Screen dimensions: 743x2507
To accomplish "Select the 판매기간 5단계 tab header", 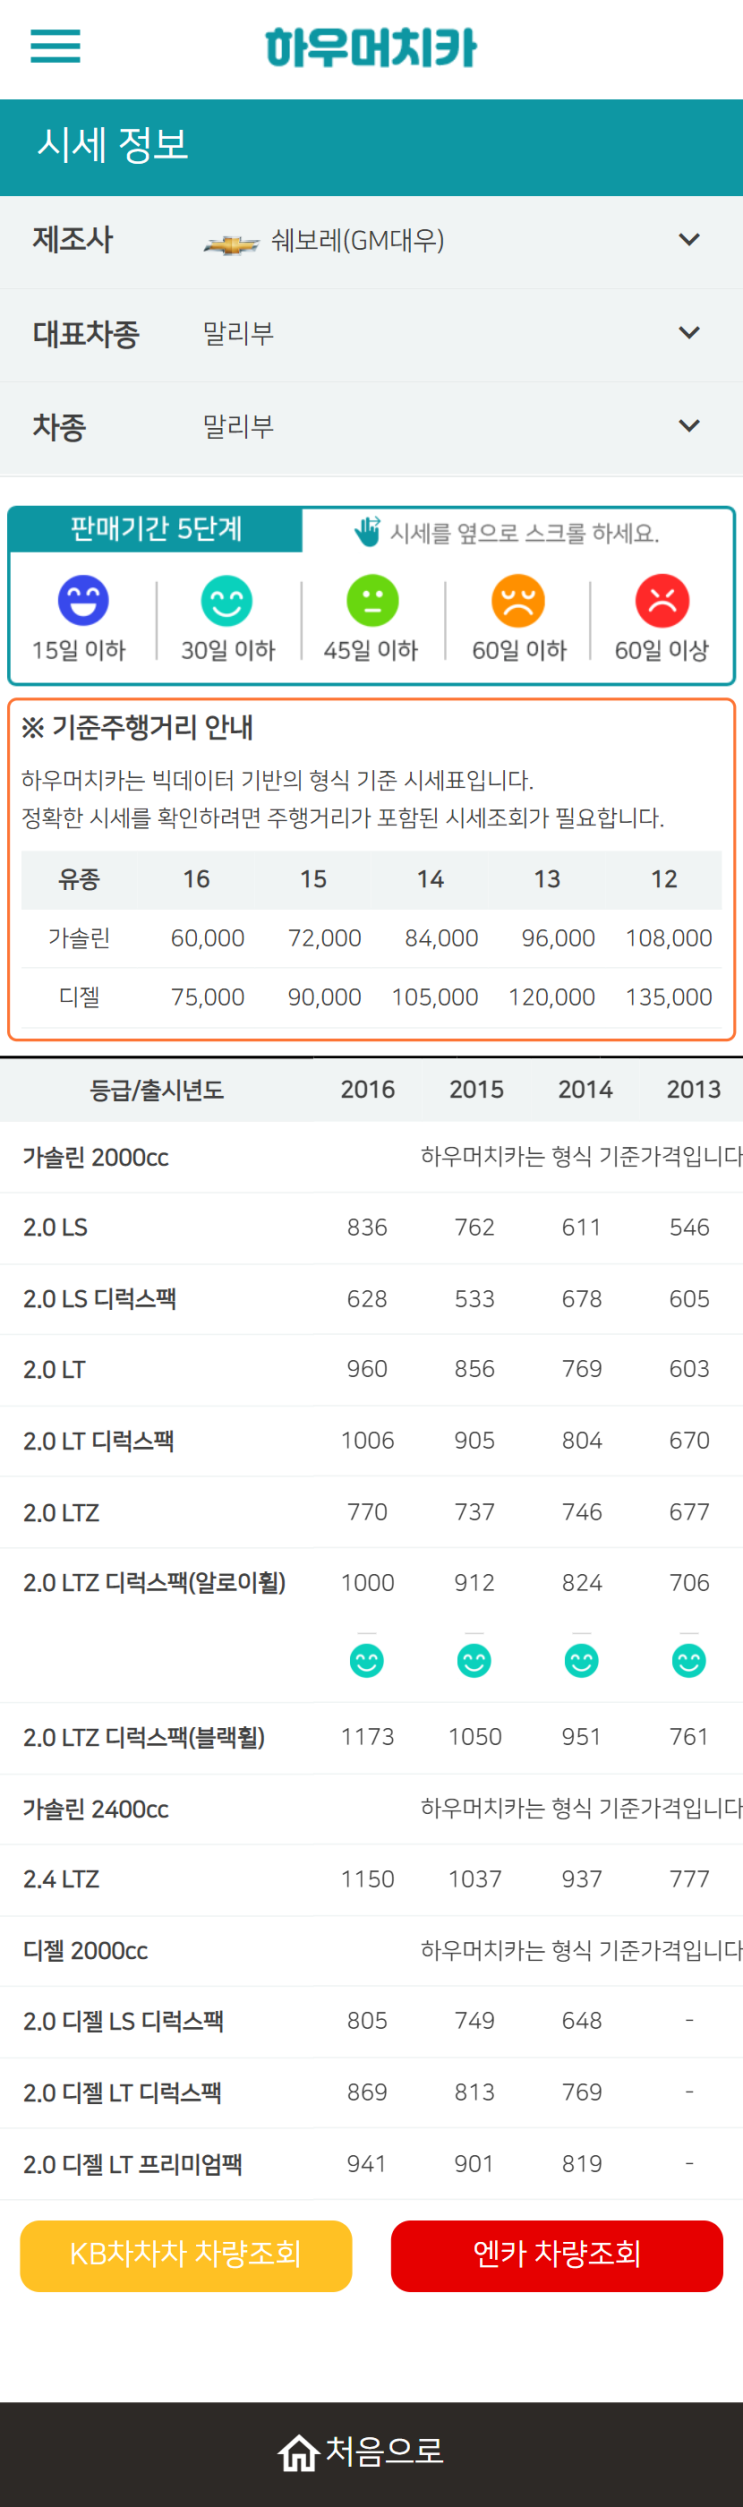I will pyautogui.click(x=156, y=529).
